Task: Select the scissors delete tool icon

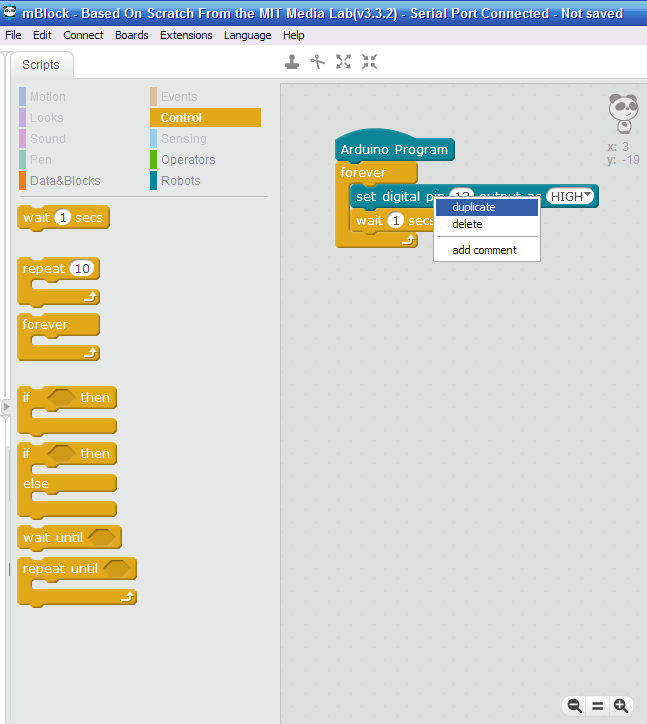Action: click(317, 61)
